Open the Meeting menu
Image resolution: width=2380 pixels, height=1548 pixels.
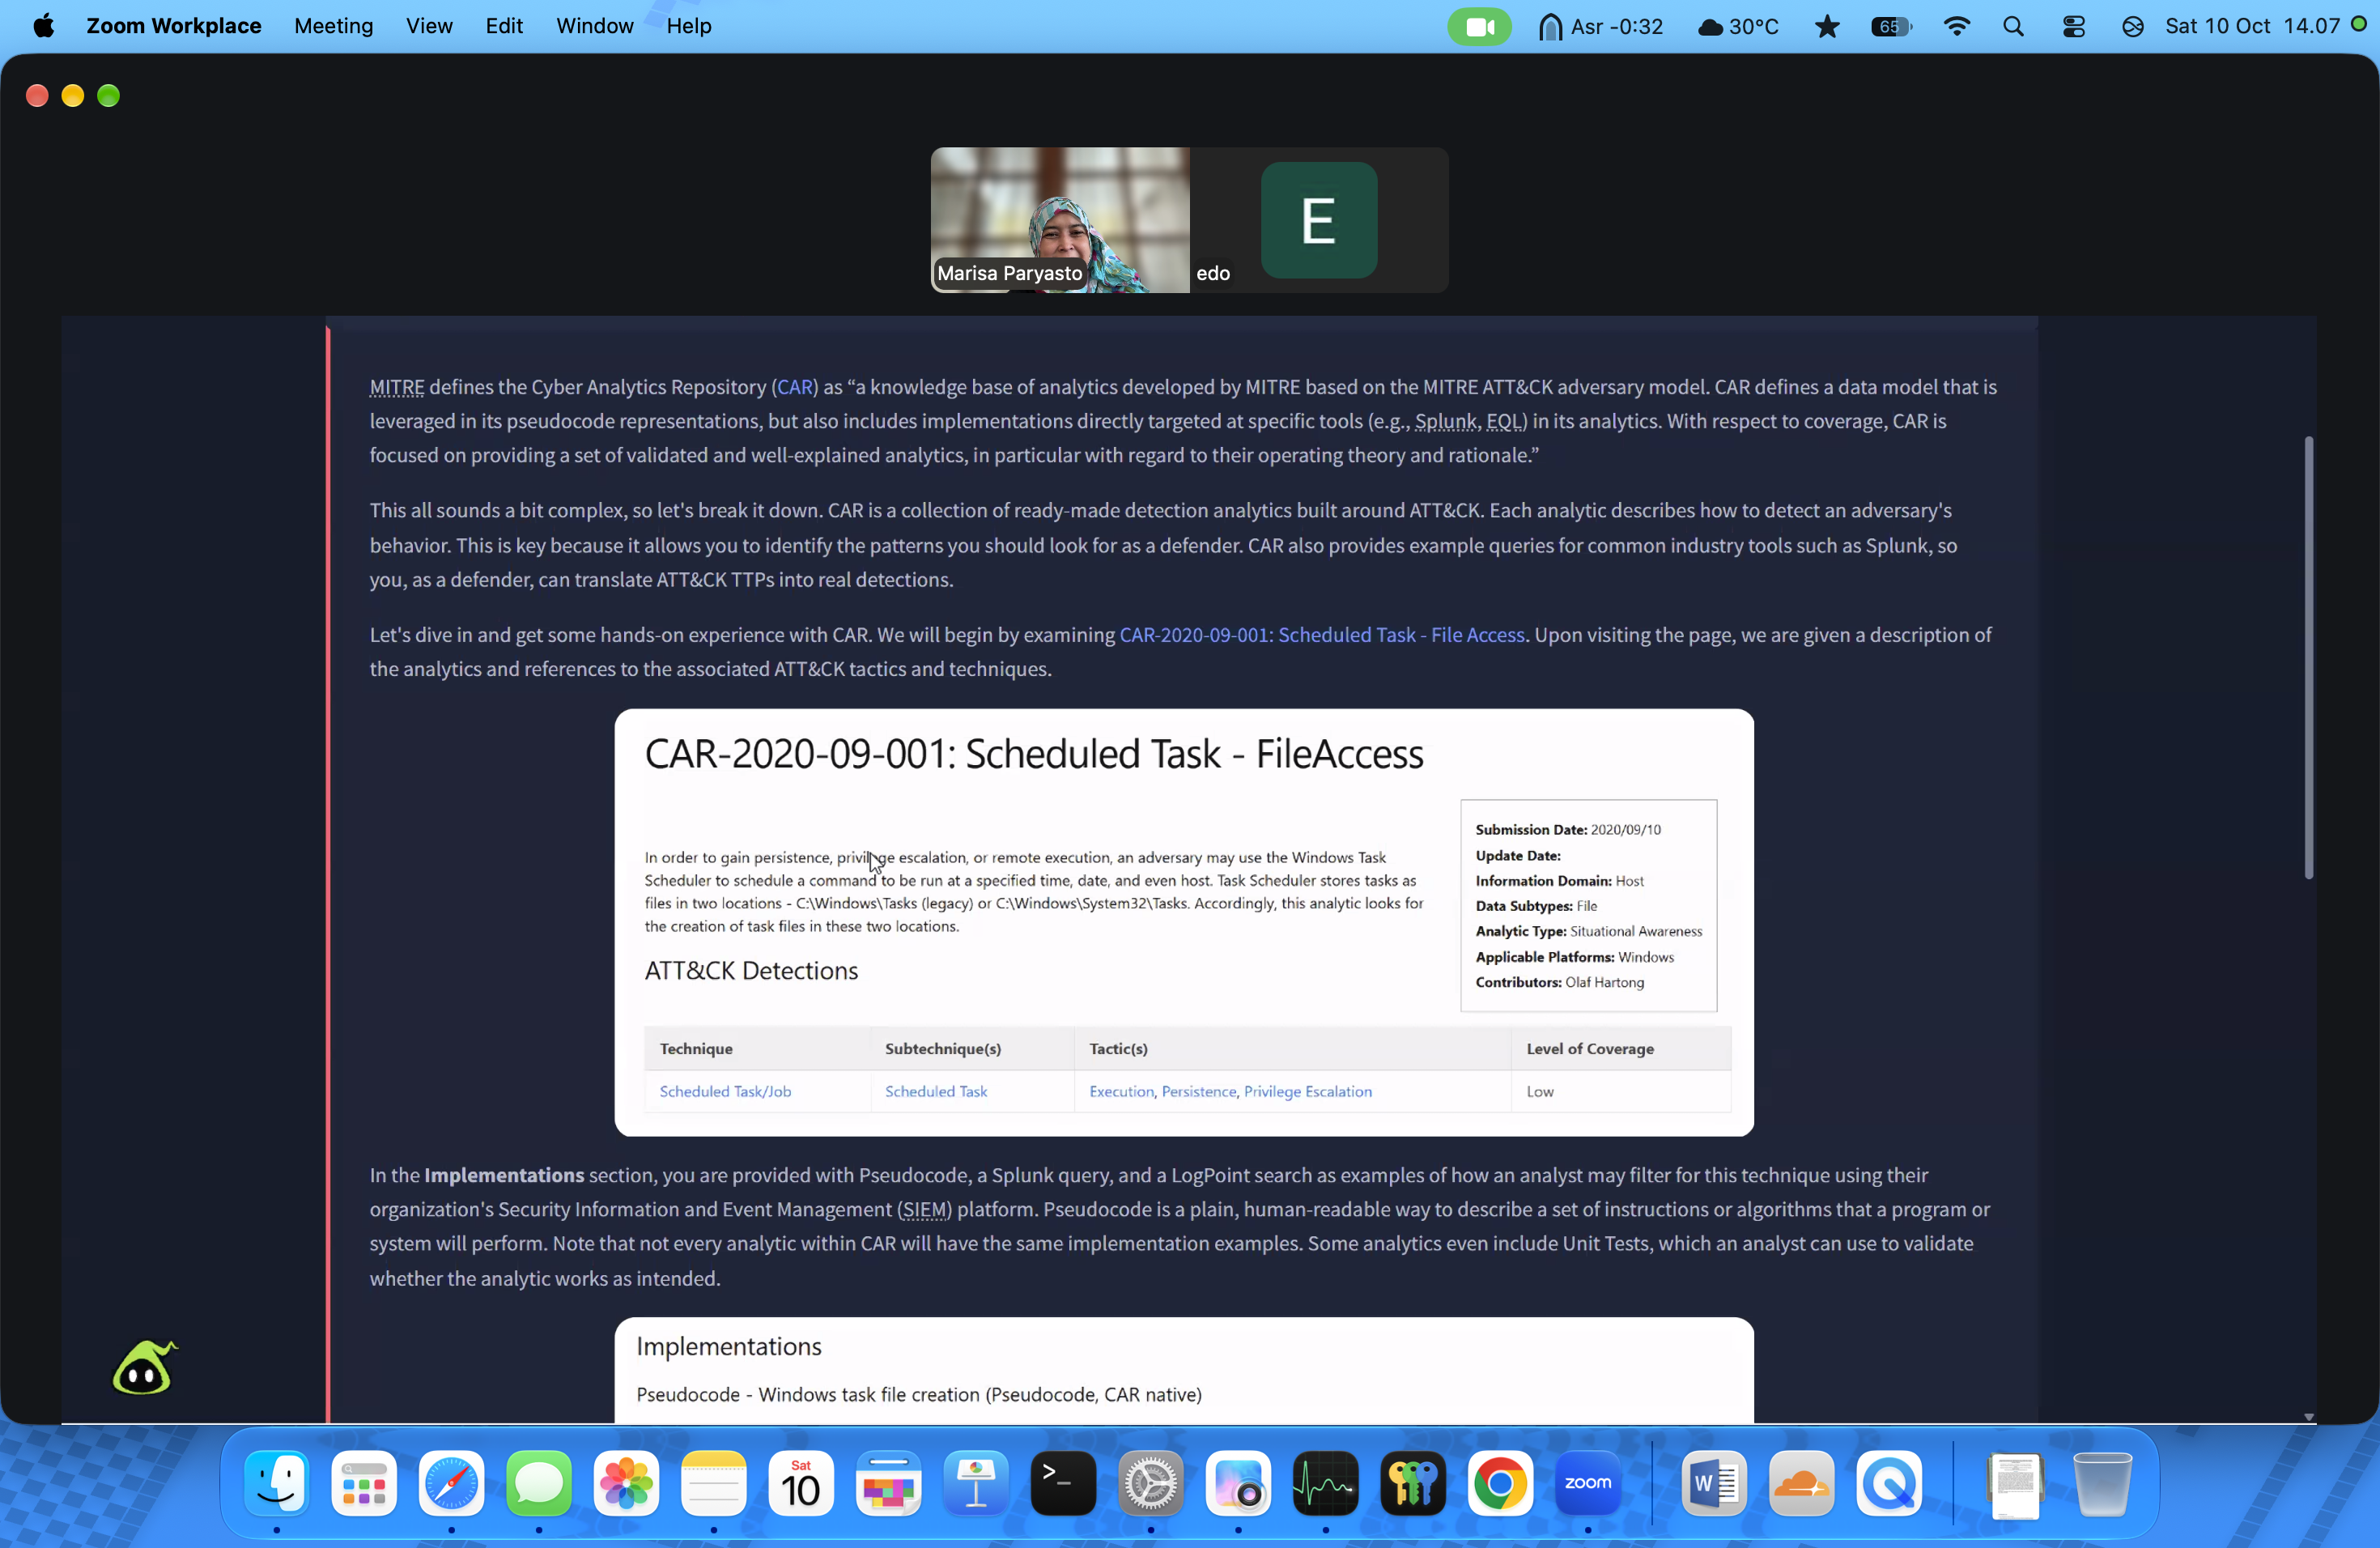tap(333, 26)
